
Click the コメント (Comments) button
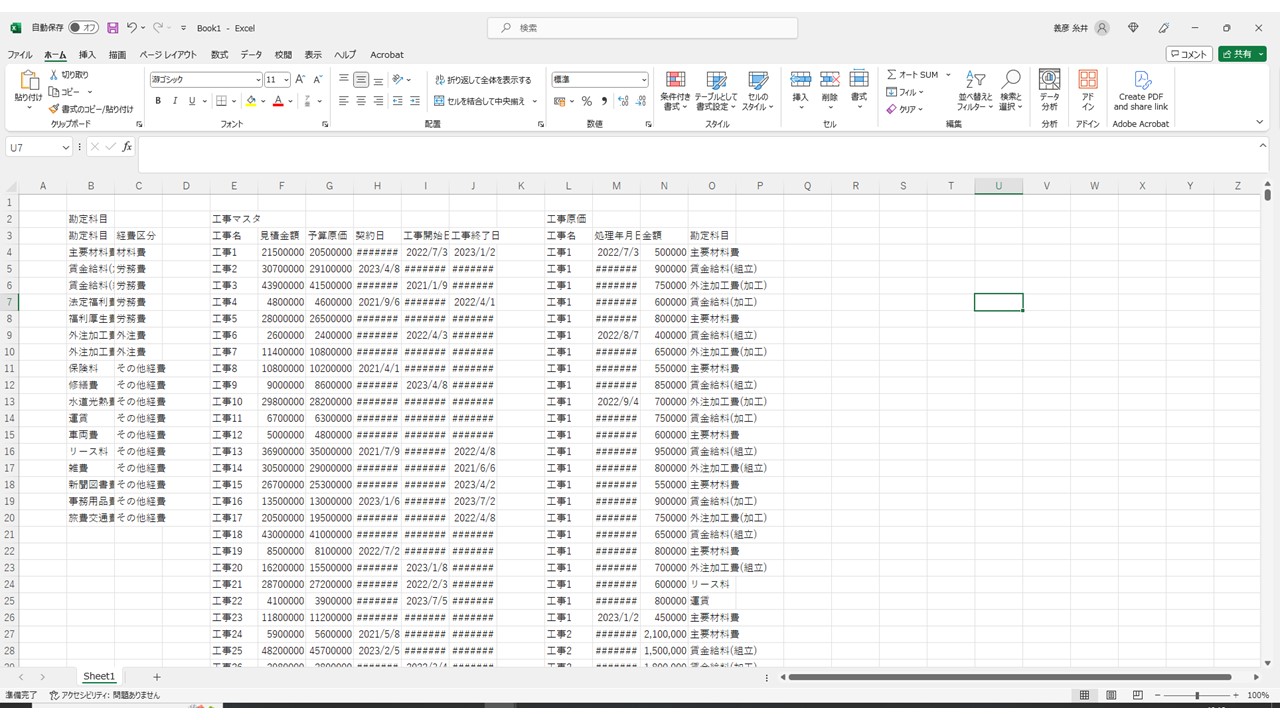[x=1189, y=54]
